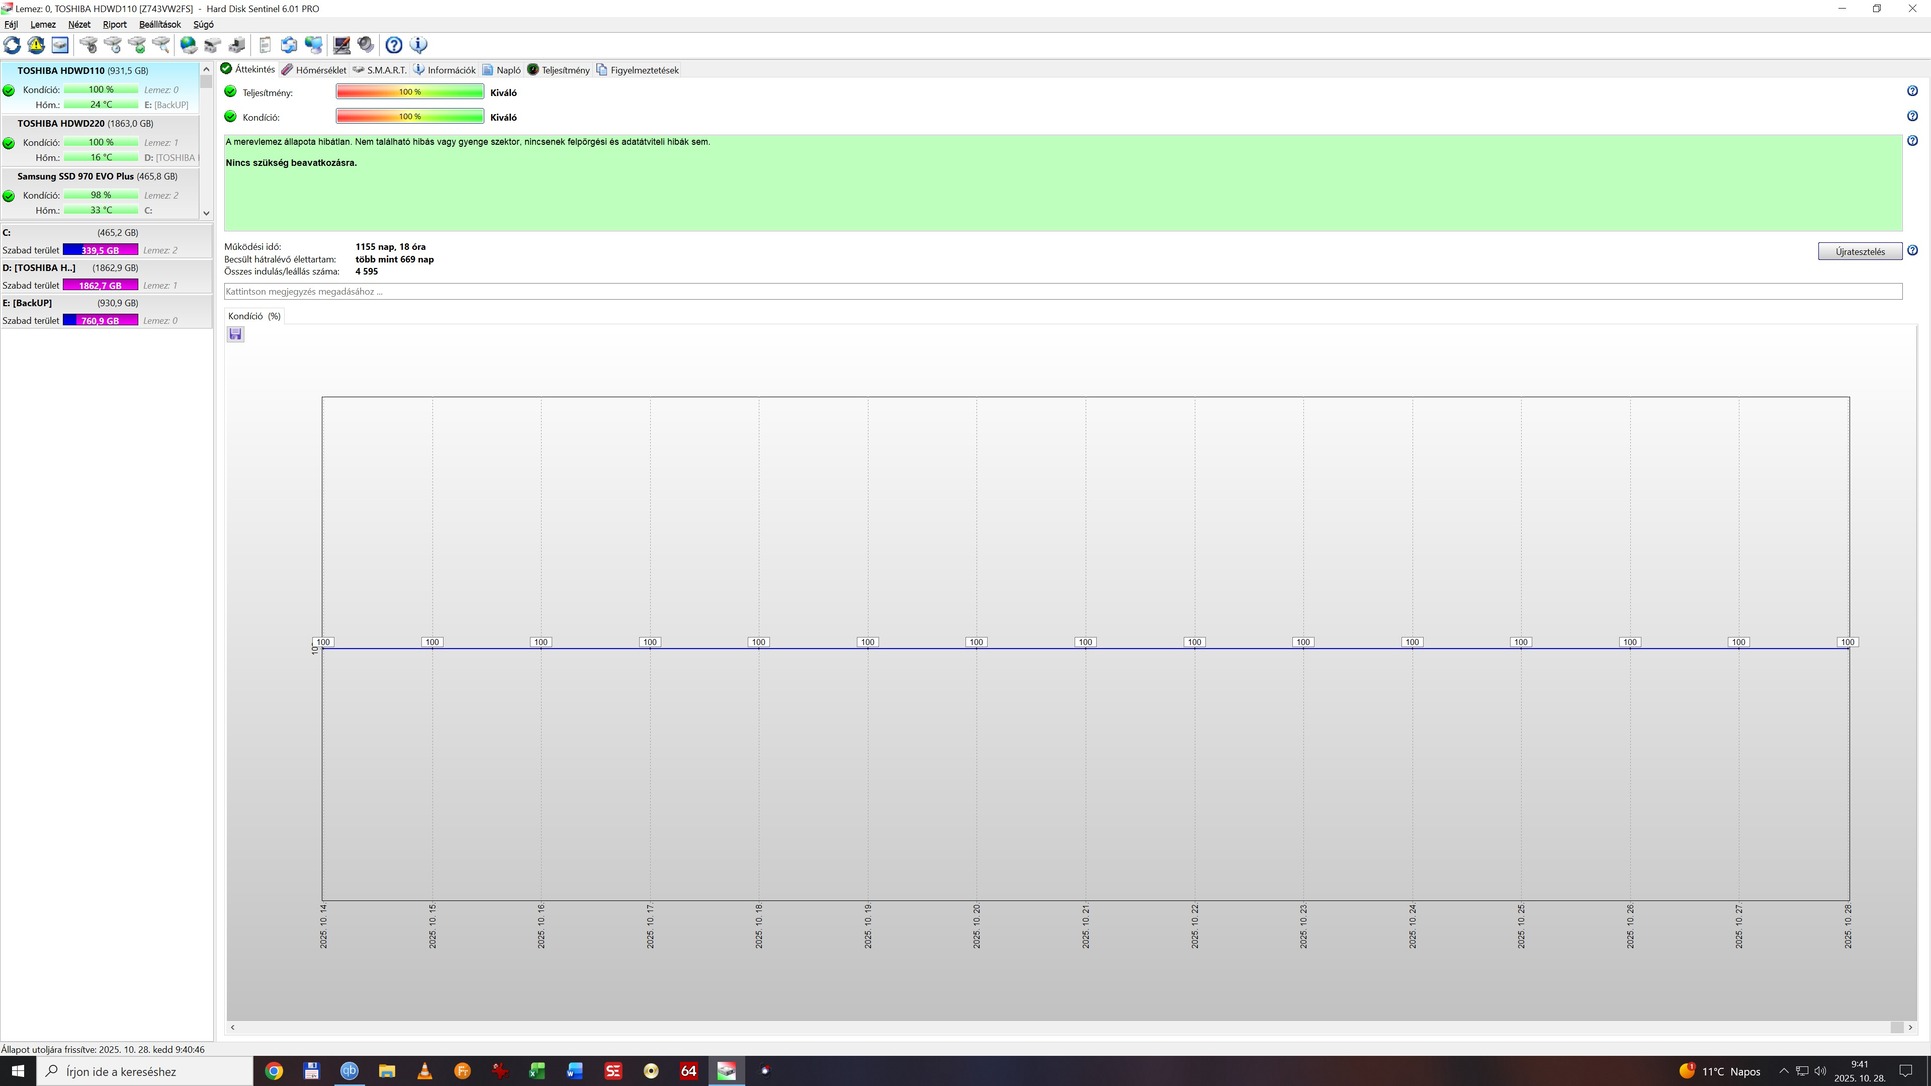Click the clipboard report toolbar icon

tap(265, 45)
